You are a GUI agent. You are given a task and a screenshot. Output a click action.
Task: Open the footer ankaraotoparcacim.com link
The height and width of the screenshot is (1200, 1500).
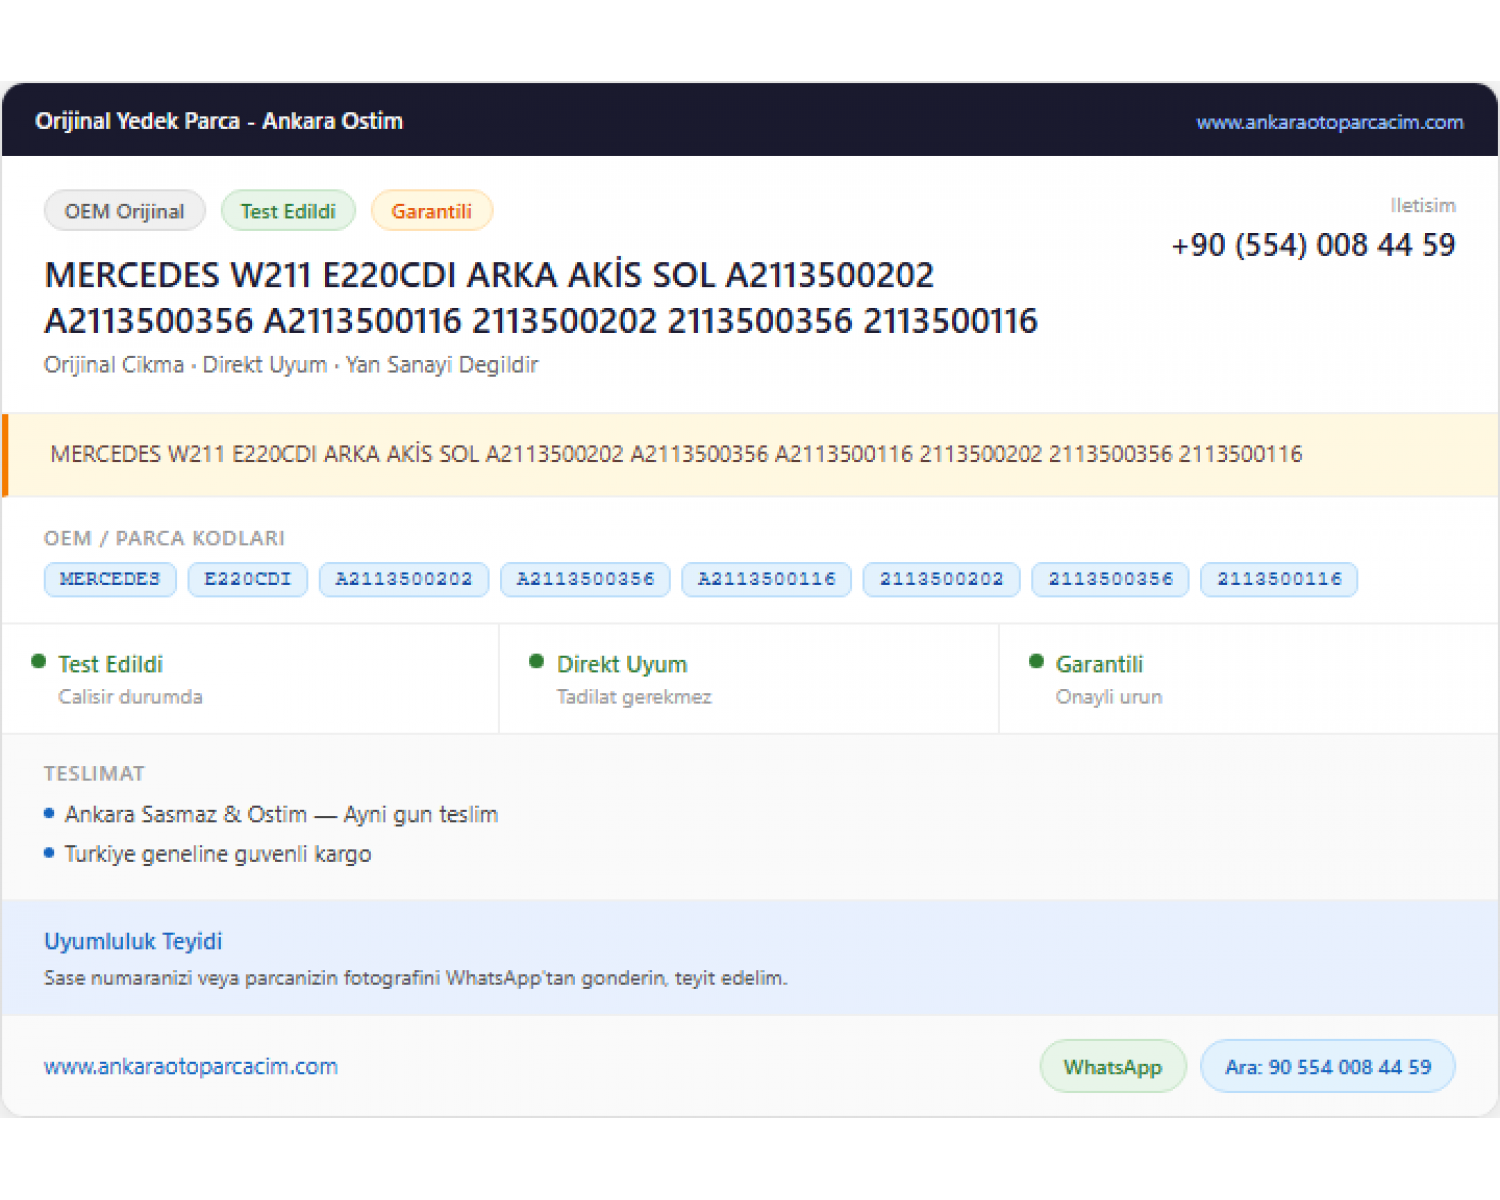(191, 1066)
